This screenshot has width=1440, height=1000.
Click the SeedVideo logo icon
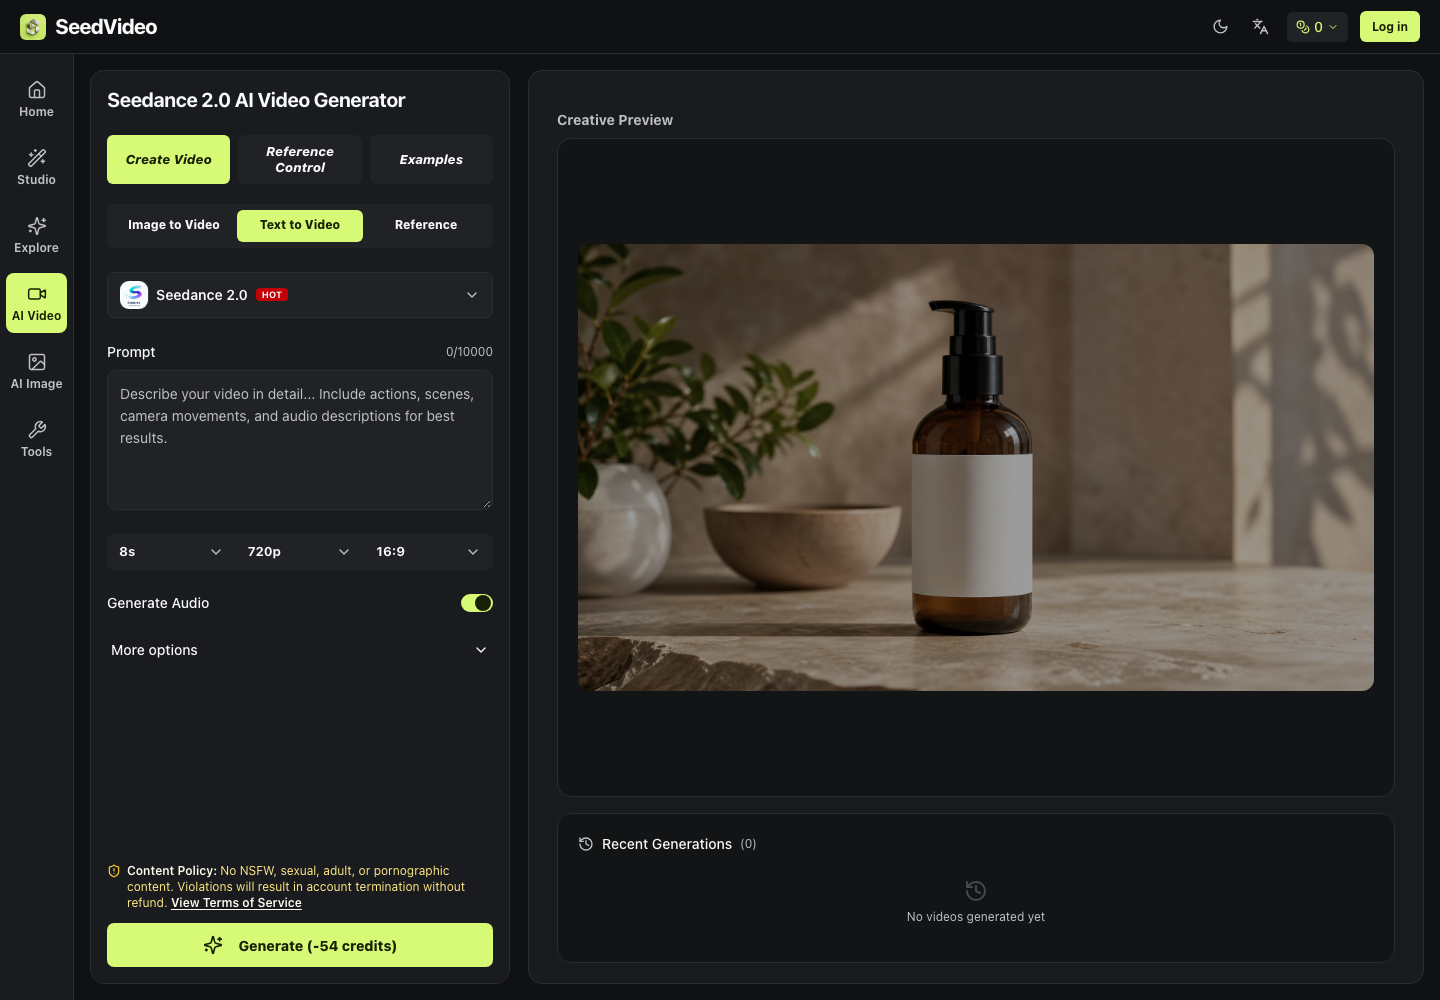point(33,27)
